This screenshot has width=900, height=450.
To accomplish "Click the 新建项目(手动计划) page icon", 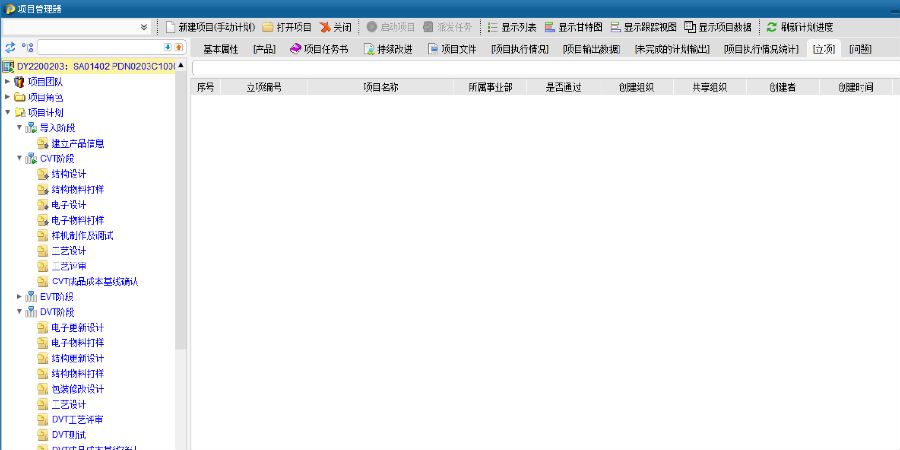I will [170, 27].
